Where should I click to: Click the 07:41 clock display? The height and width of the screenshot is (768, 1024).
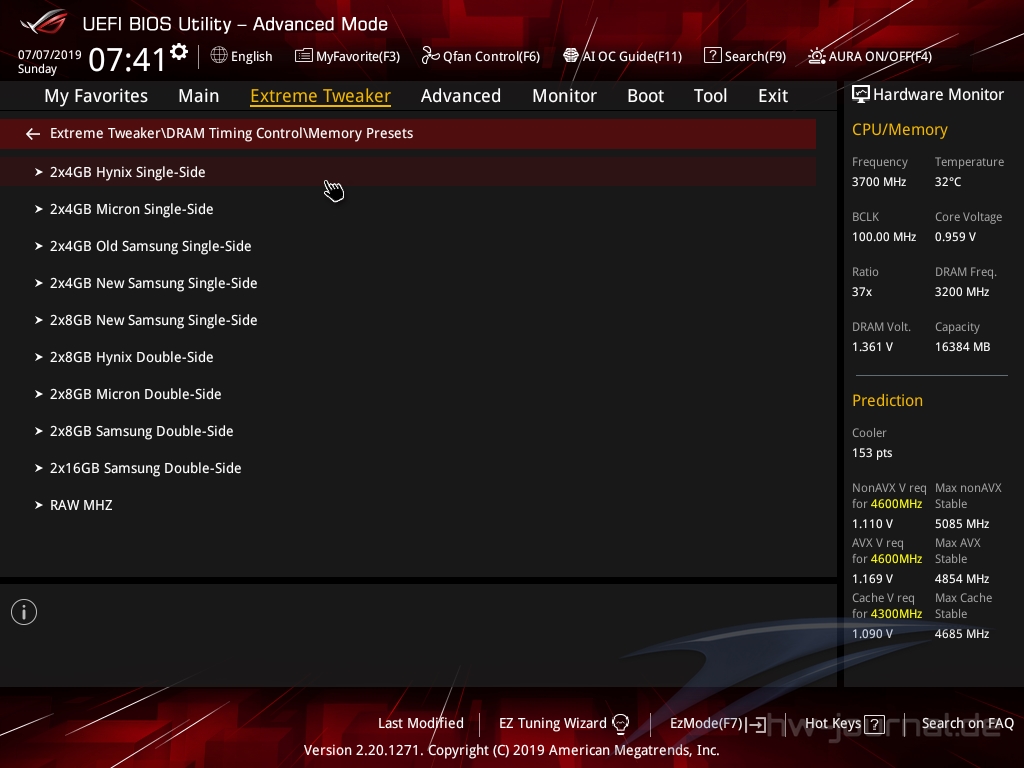click(x=127, y=60)
